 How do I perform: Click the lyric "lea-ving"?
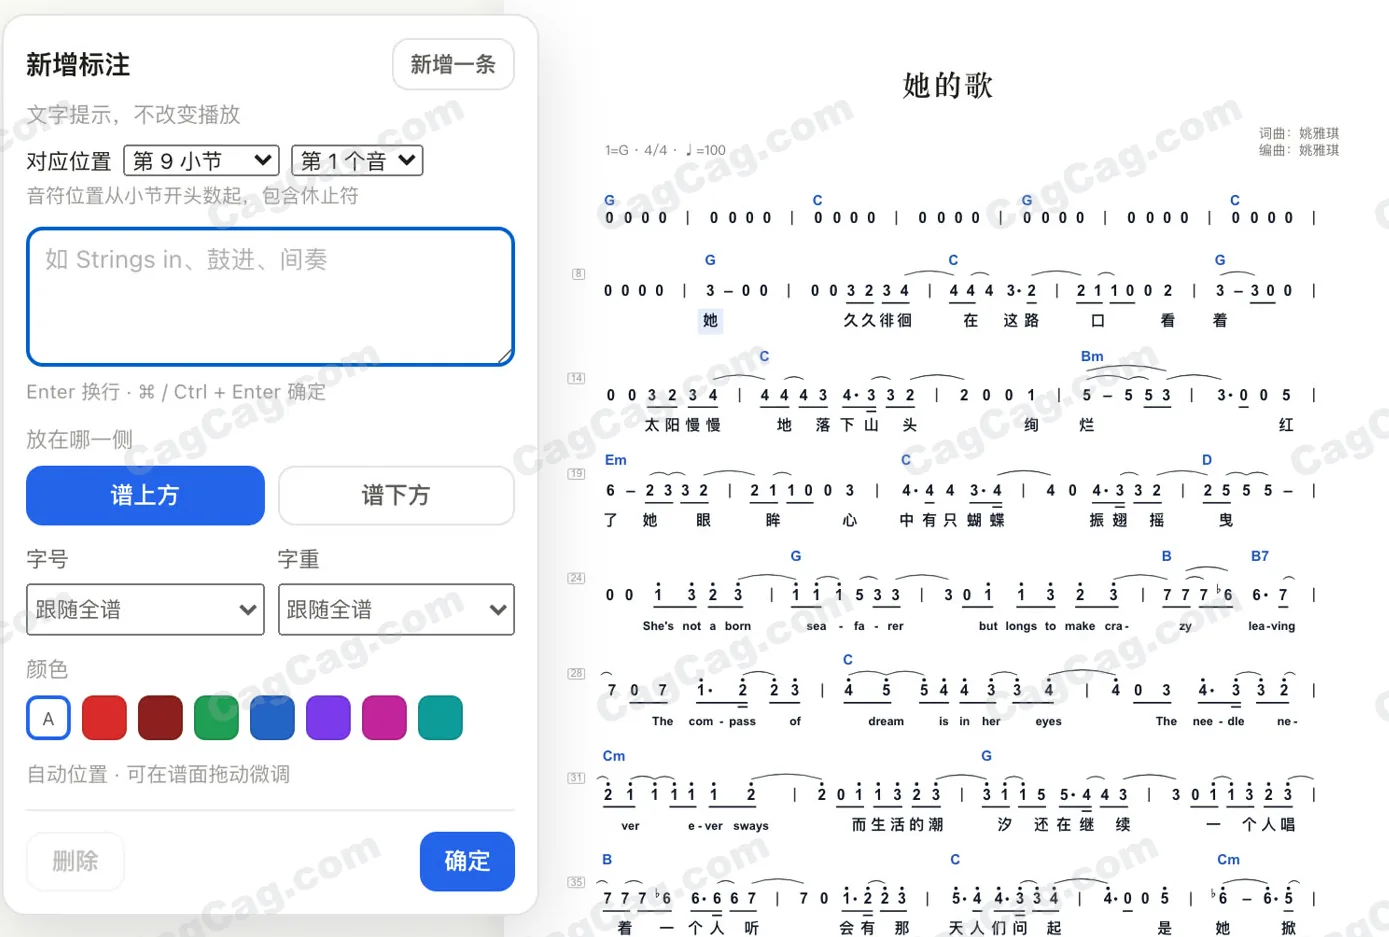click(1271, 626)
